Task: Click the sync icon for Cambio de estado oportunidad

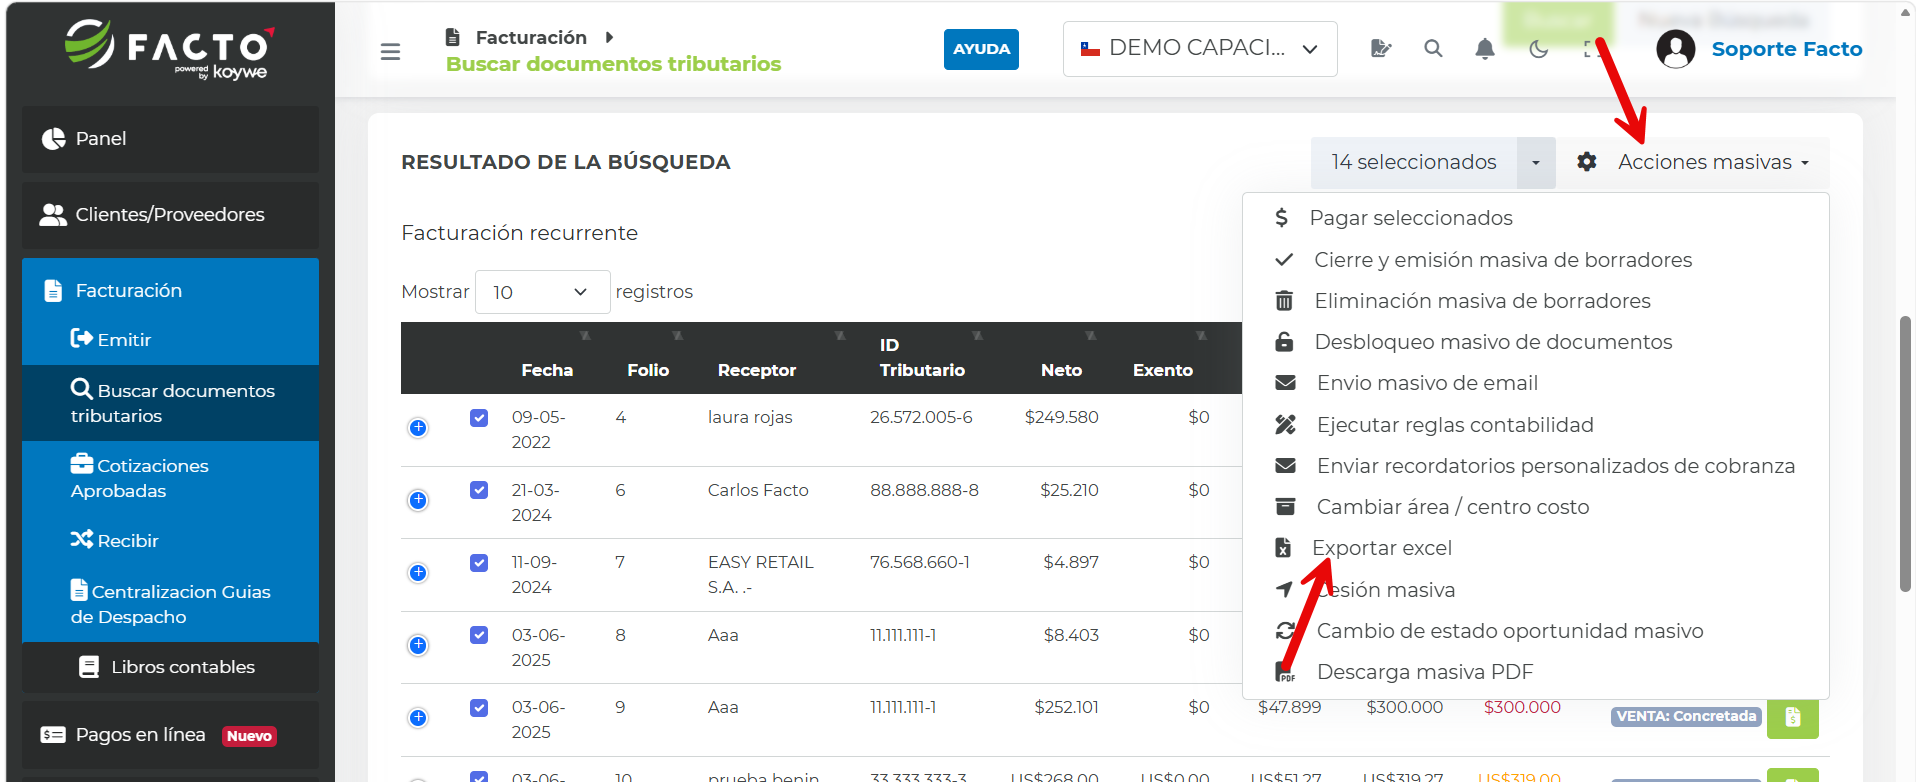Action: pos(1285,630)
